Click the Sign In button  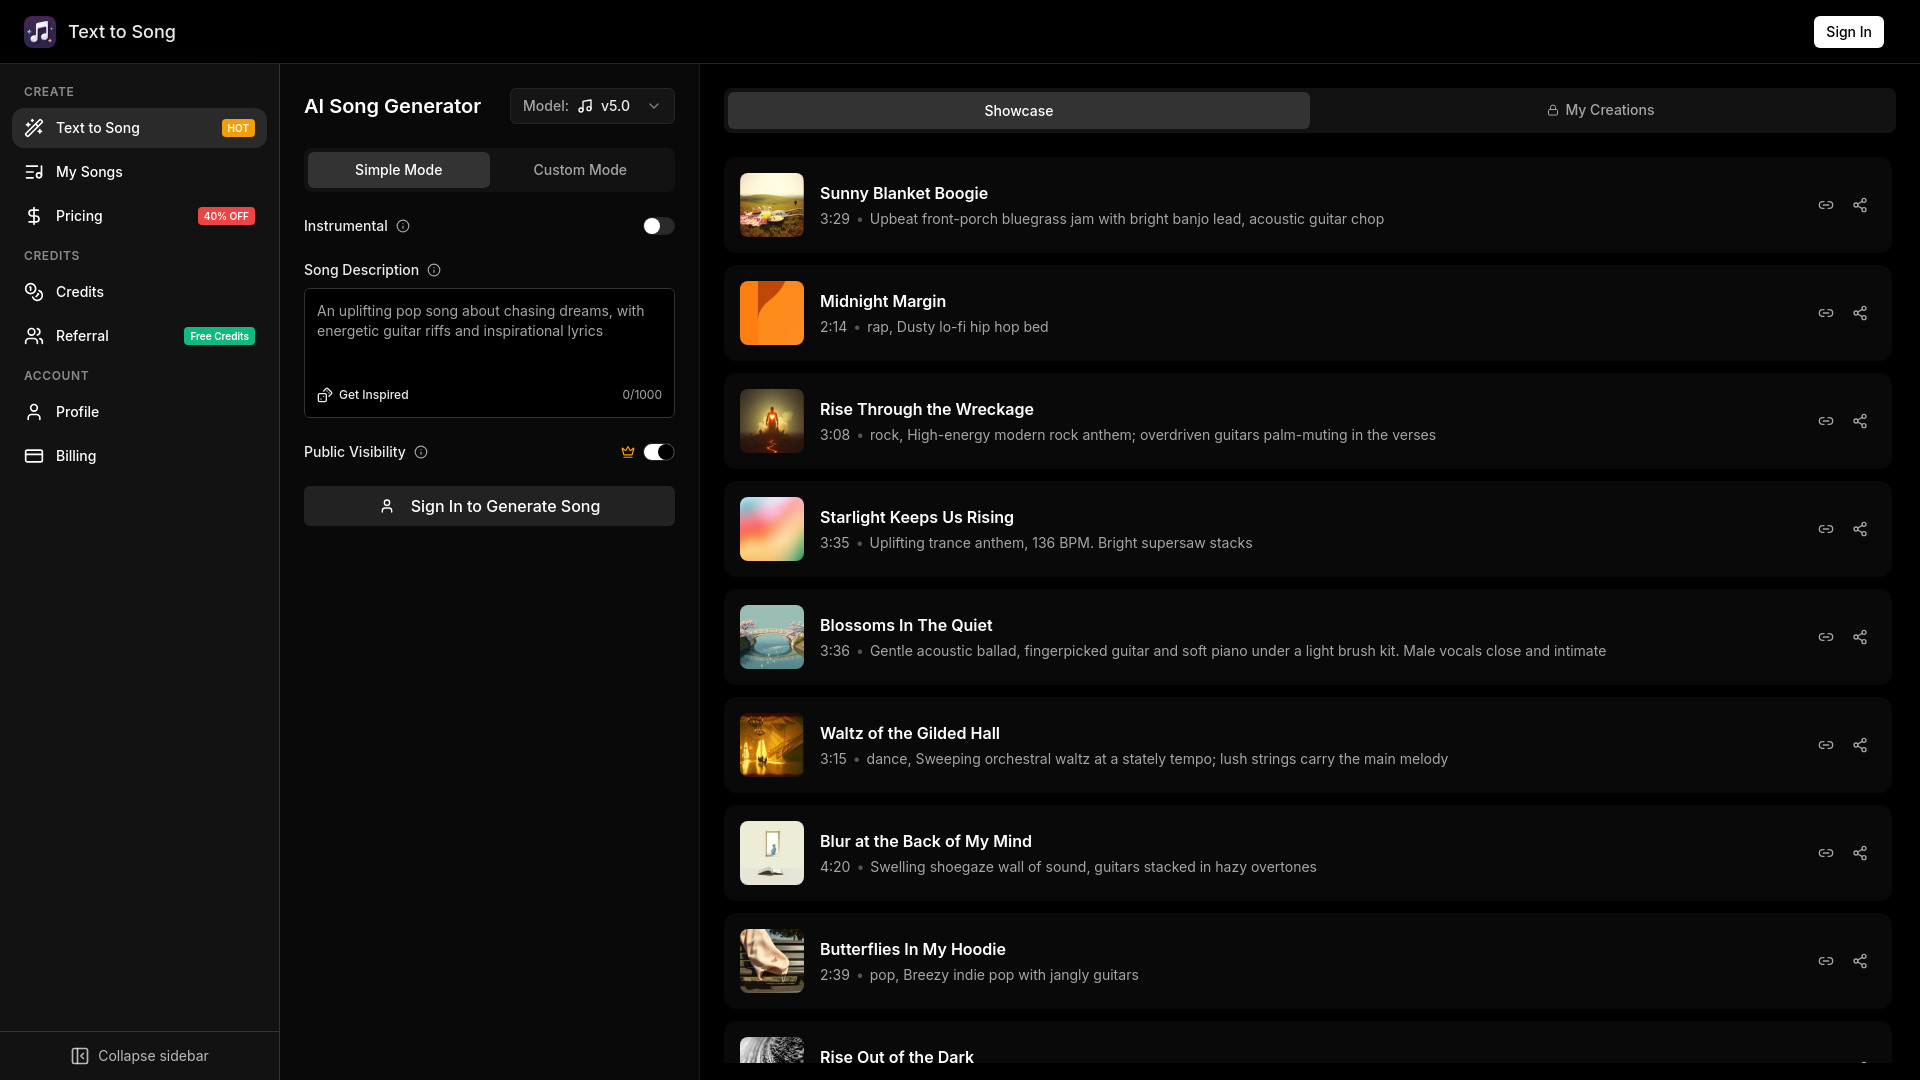pyautogui.click(x=1848, y=31)
